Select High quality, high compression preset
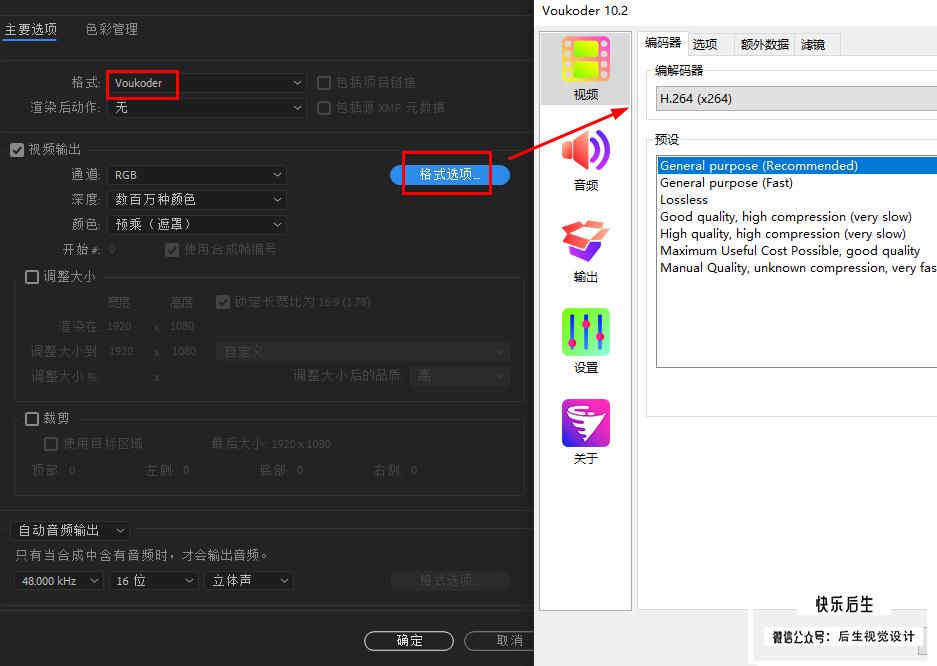The width and height of the screenshot is (937, 666). (x=797, y=234)
